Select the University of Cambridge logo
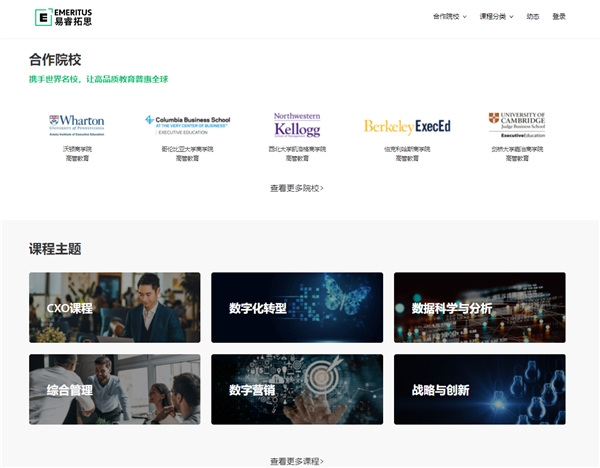The height and width of the screenshot is (468, 600). 517,124
